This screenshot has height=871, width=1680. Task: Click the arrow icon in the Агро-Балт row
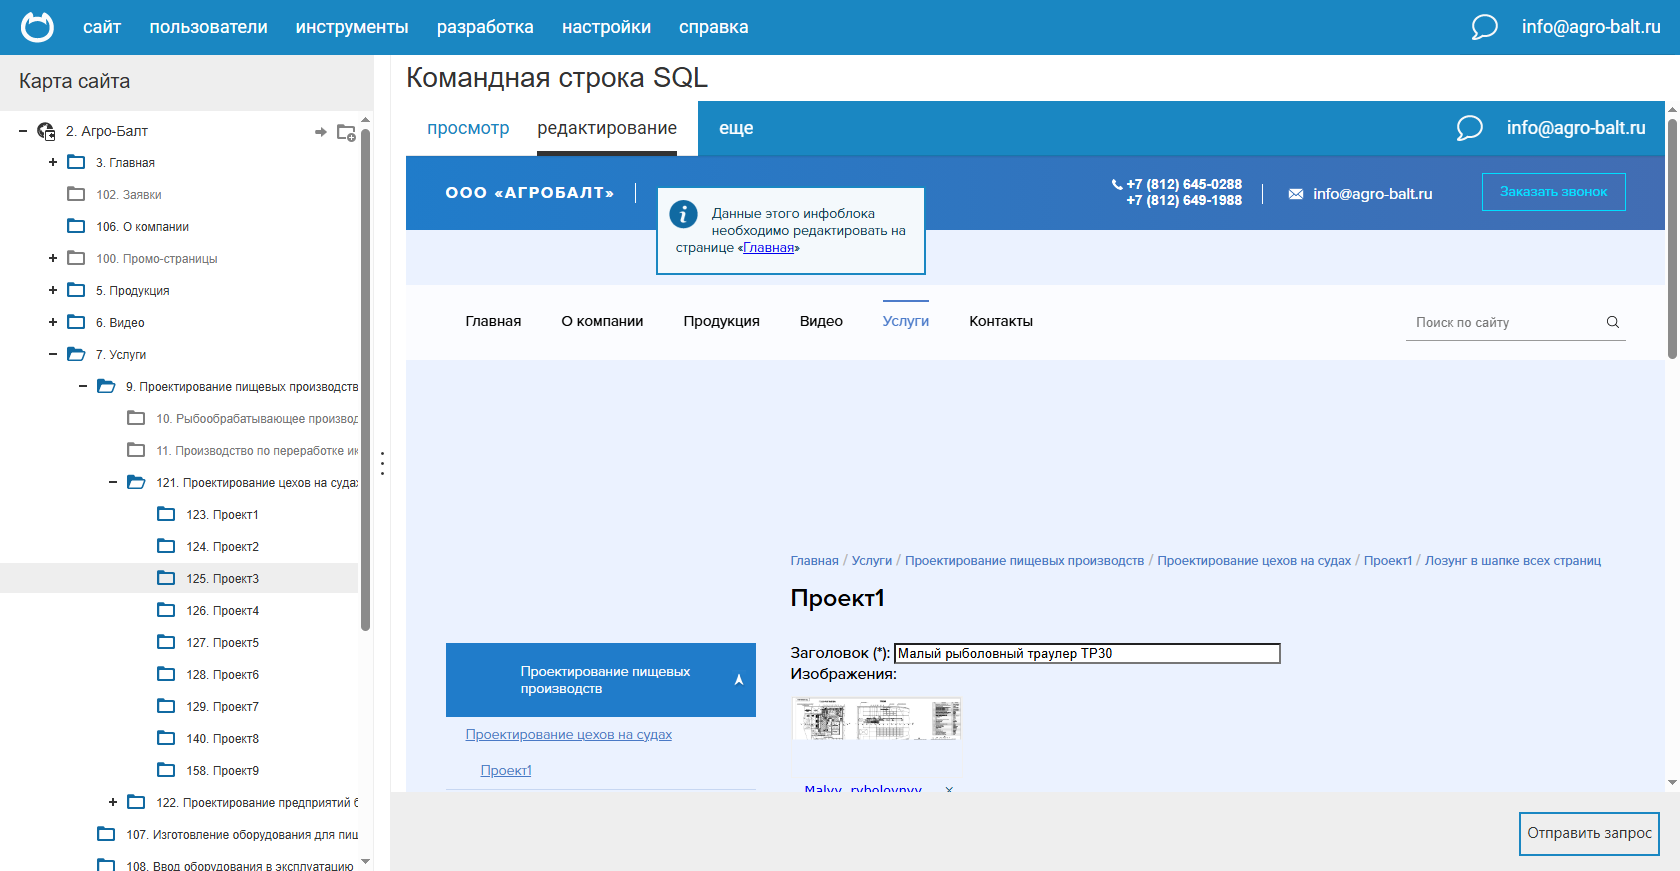coord(321,132)
